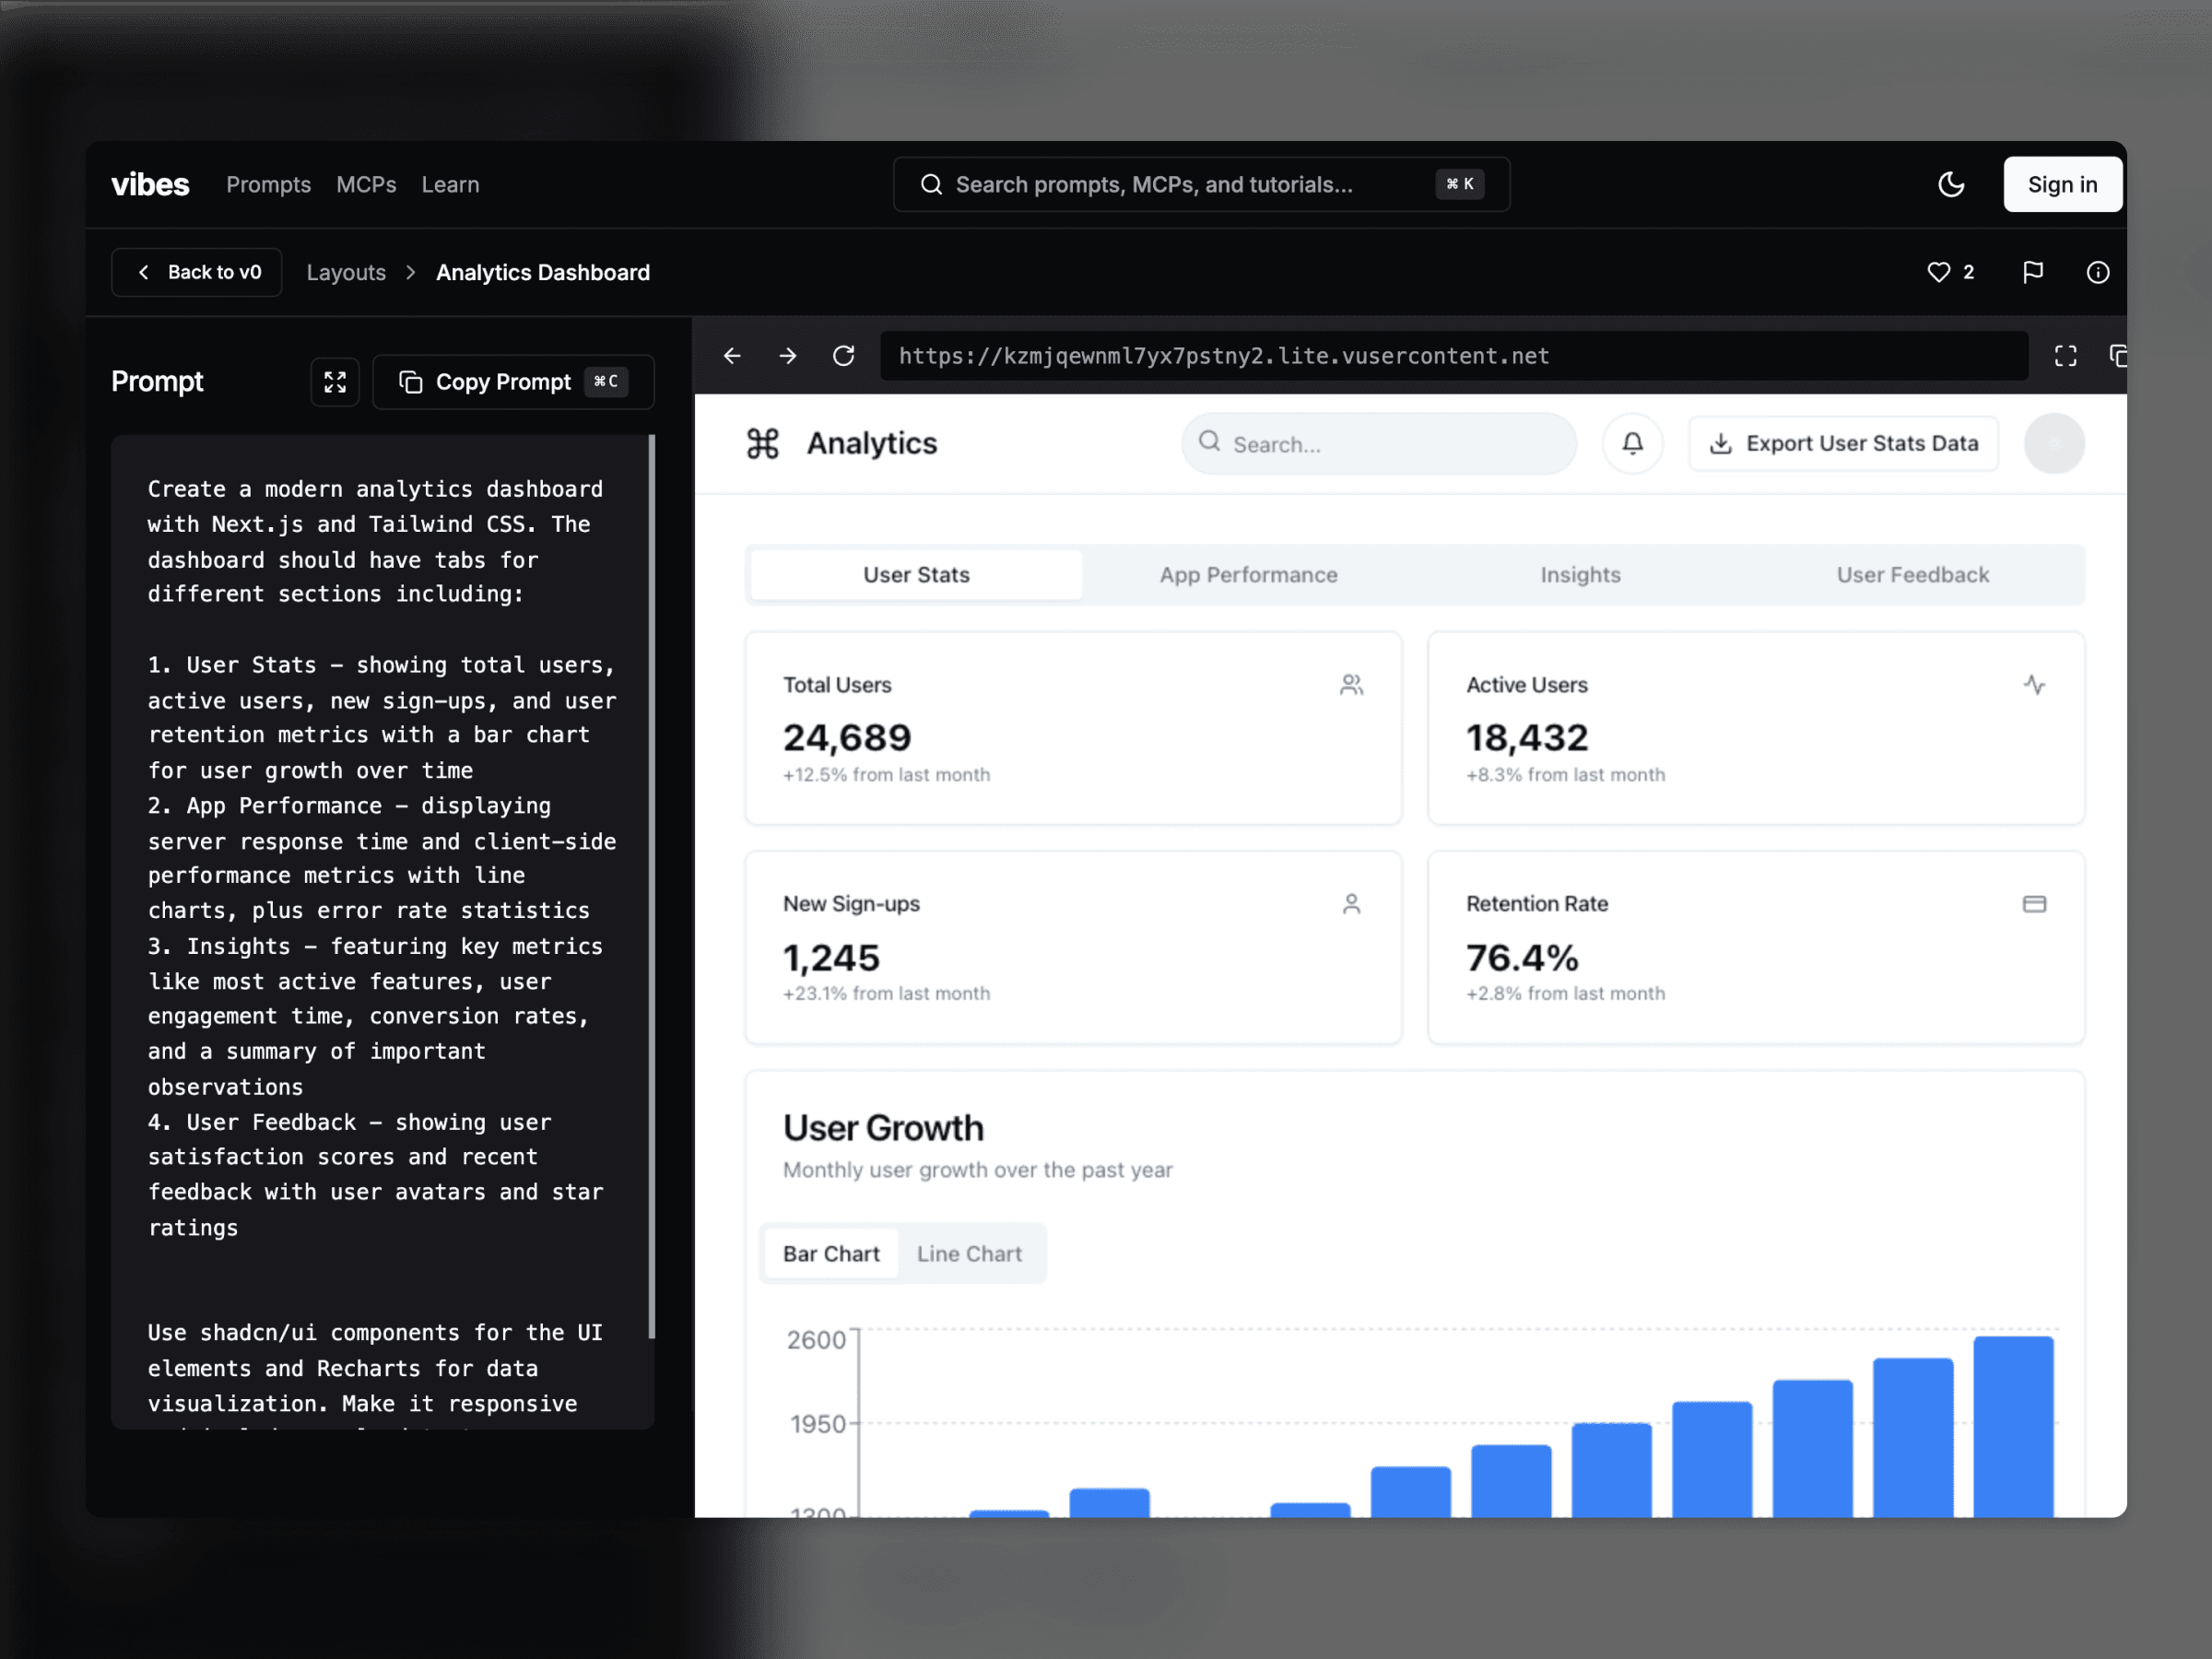
Task: Open the App Performance tab
Action: pos(1248,575)
